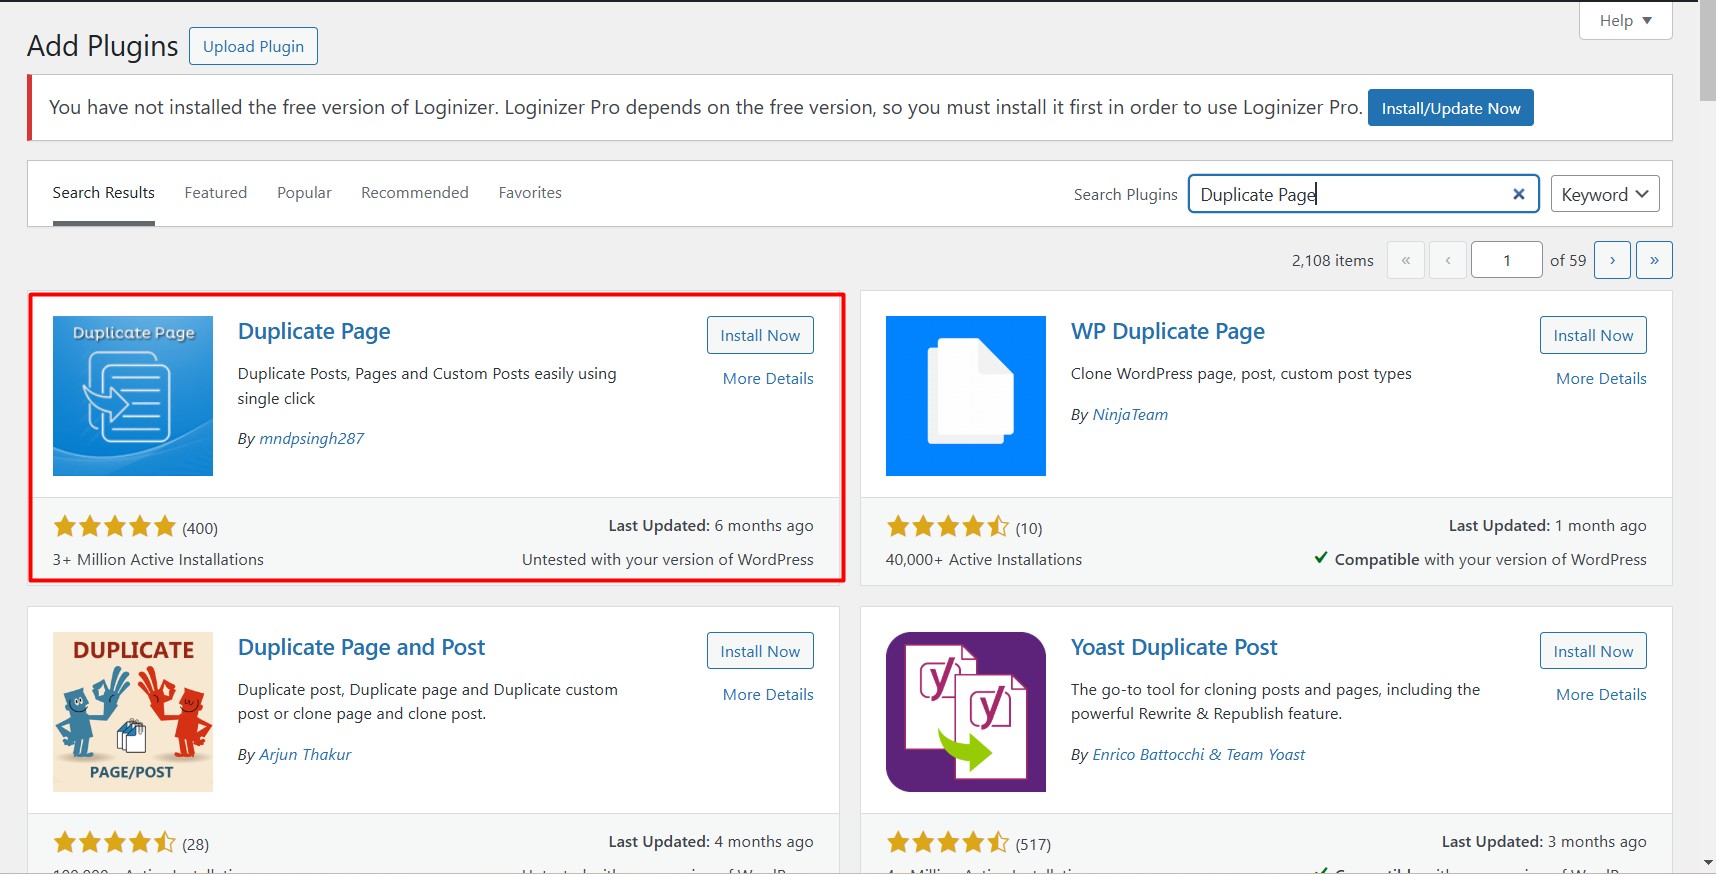Click the '40,000+ Active Installations' text
The width and height of the screenshot is (1716, 874).
coord(984,560)
